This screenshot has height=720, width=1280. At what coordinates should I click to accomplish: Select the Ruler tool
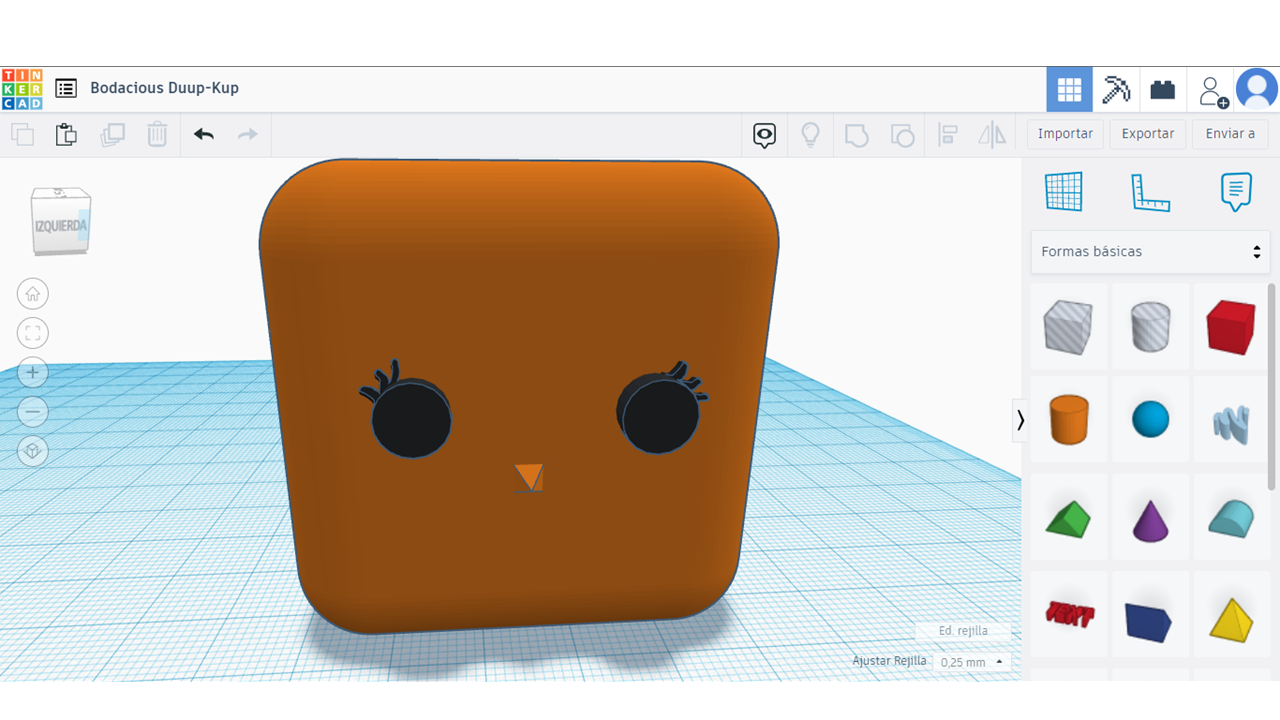pyautogui.click(x=1150, y=192)
